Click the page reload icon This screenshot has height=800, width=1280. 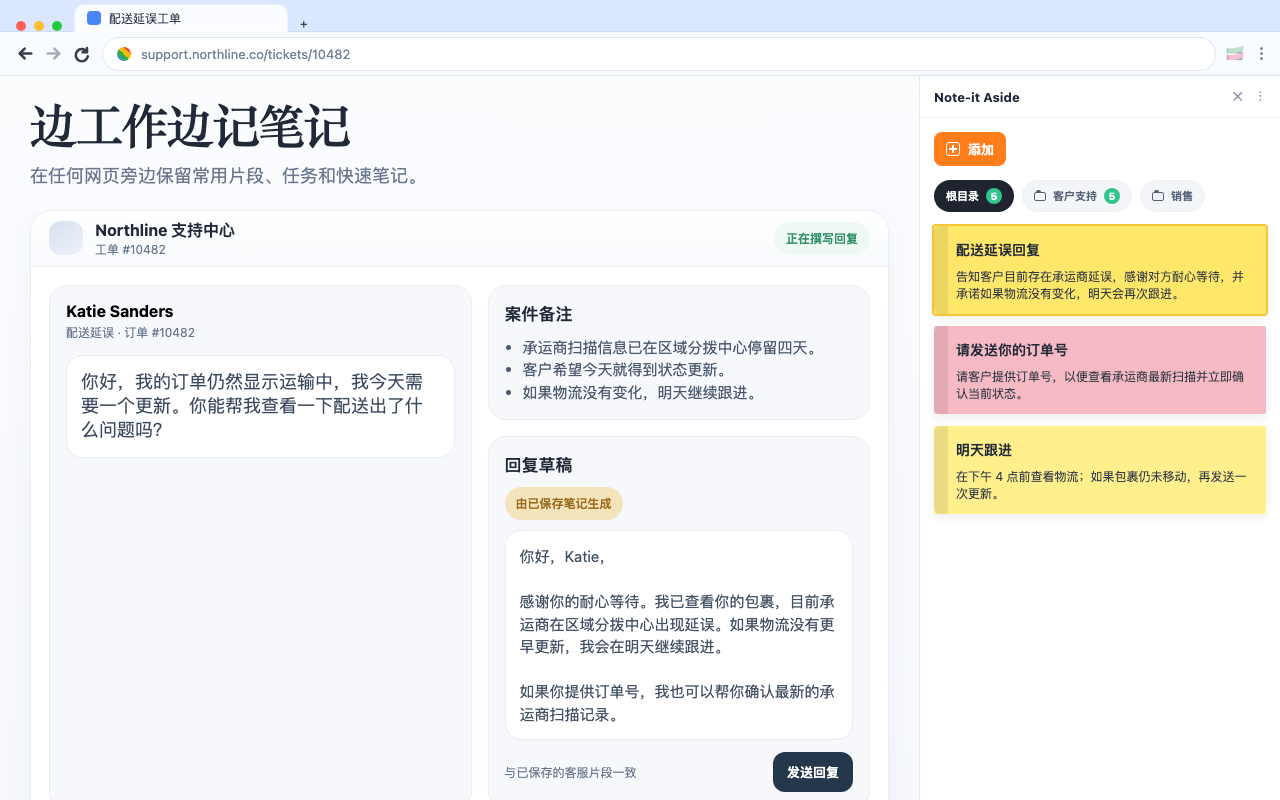pos(82,54)
